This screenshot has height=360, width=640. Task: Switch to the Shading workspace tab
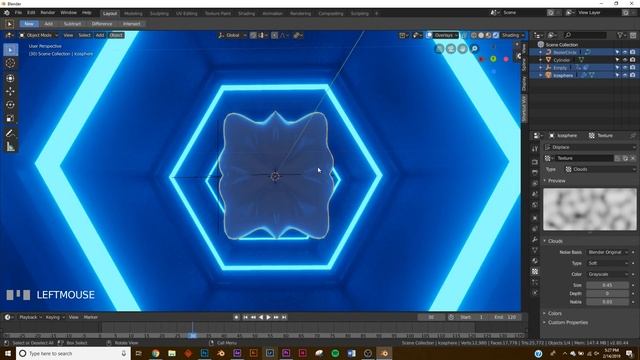click(x=246, y=13)
